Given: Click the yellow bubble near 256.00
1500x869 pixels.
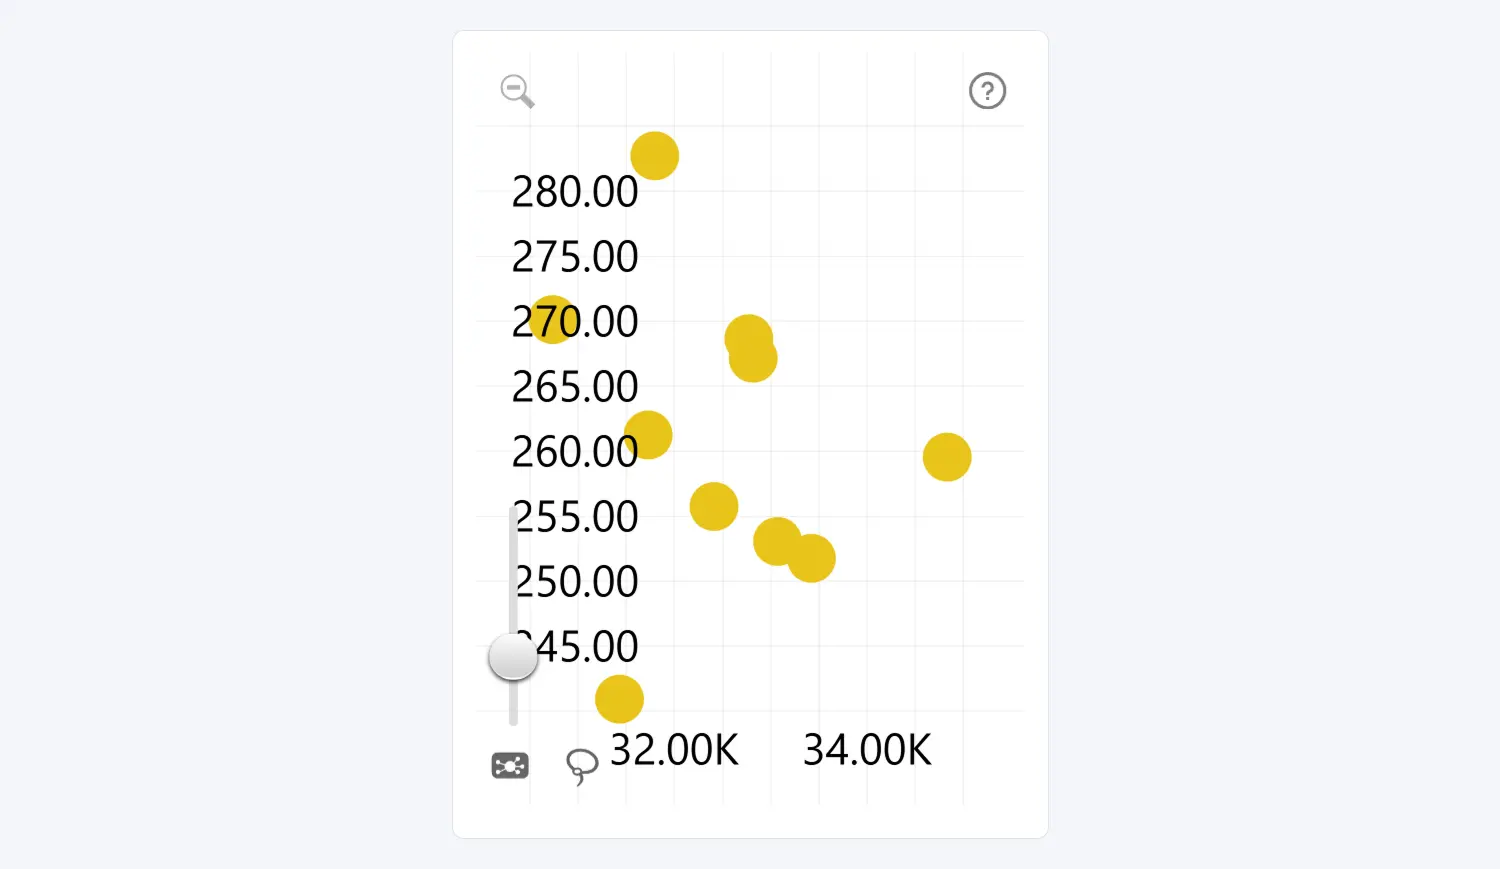Looking at the screenshot, I should pyautogui.click(x=713, y=506).
